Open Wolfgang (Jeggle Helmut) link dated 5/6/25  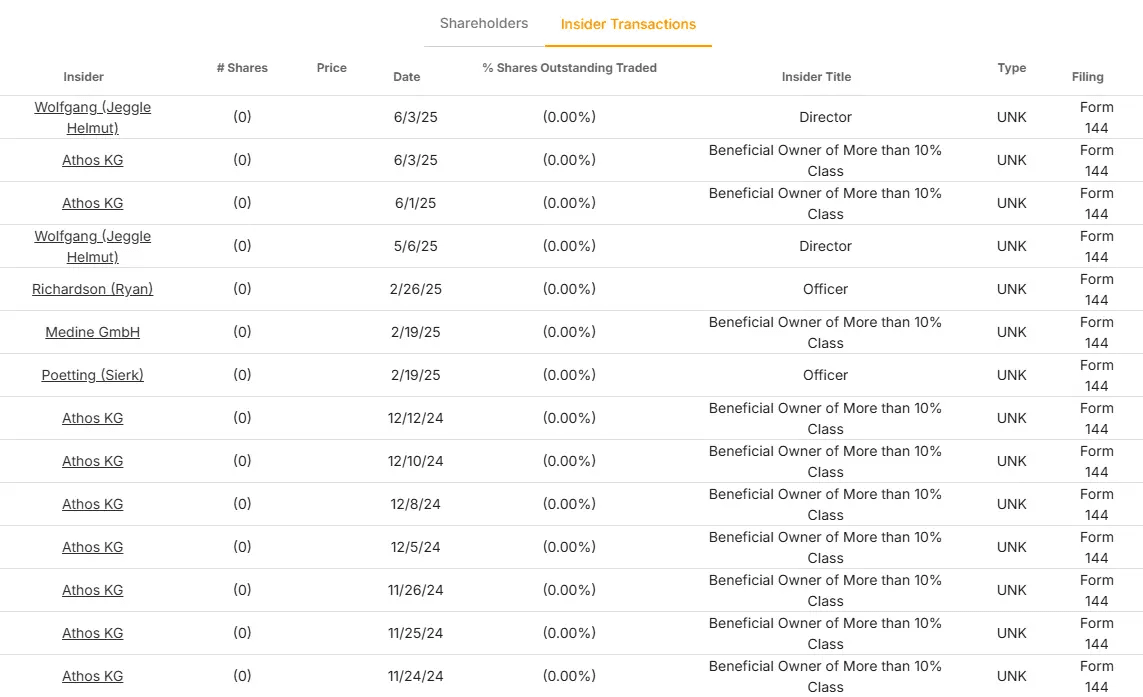[93, 246]
